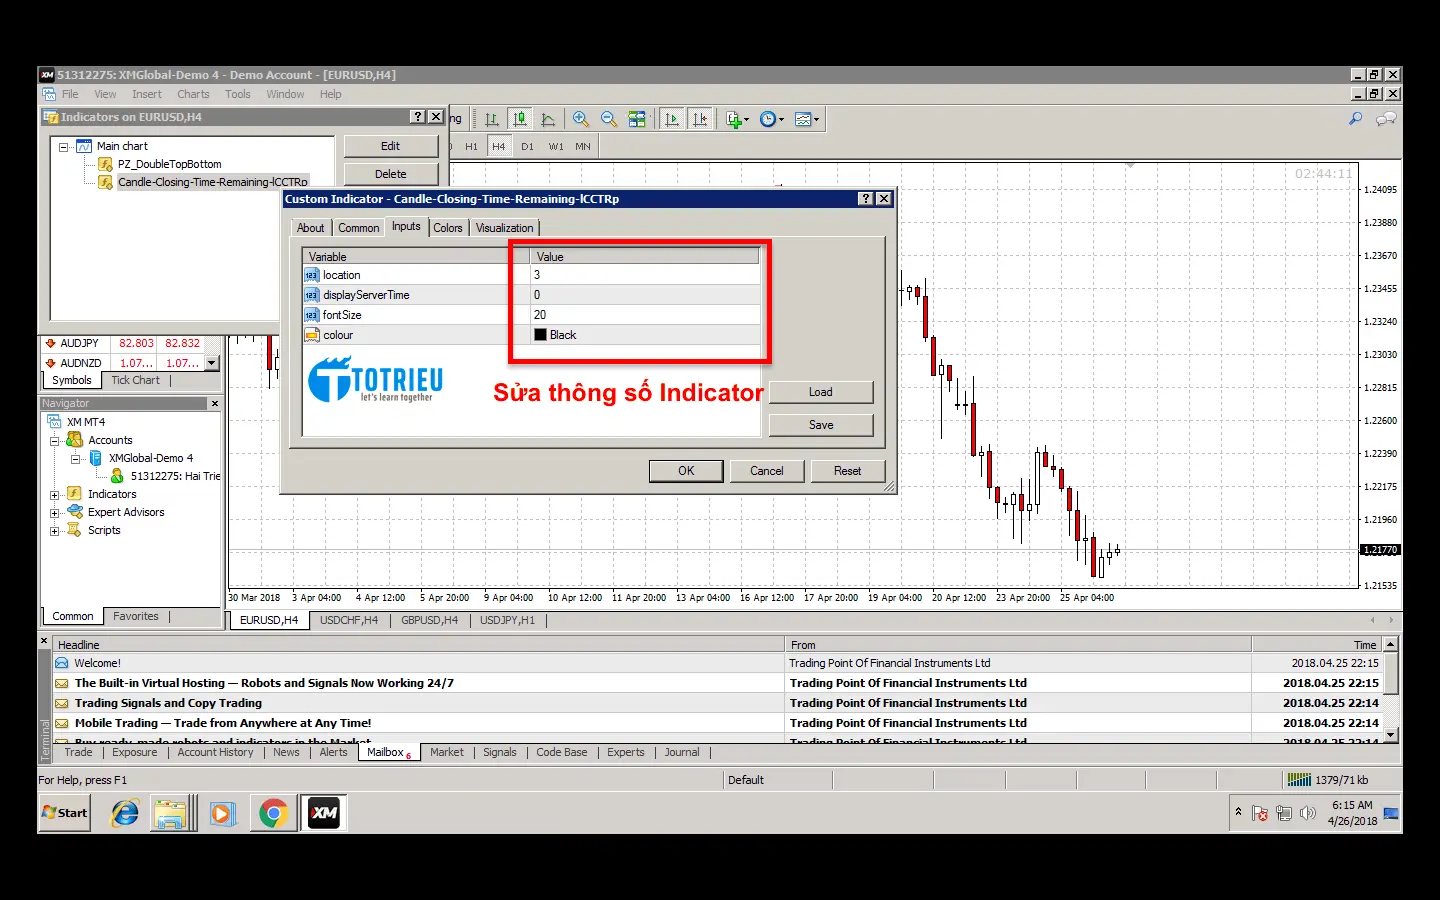Collapse the Main chart tree node
This screenshot has width=1440, height=900.
tap(63, 147)
